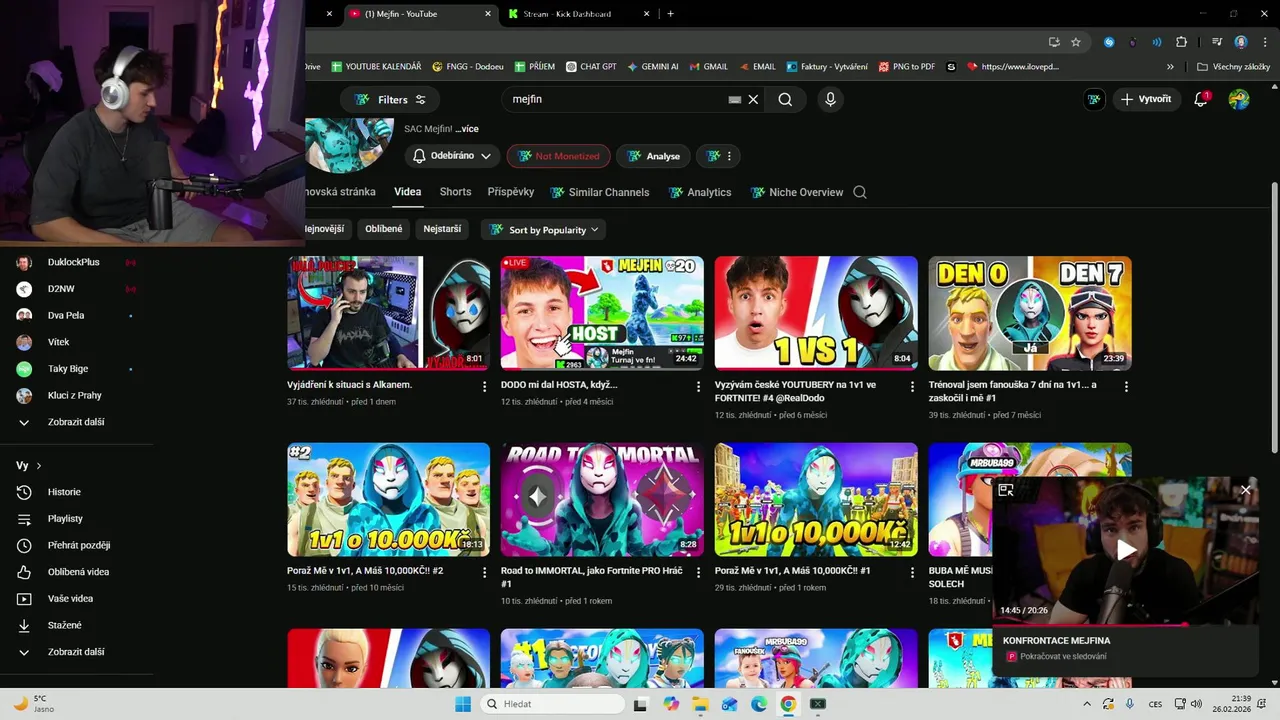Image resolution: width=1280 pixels, height=720 pixels.
Task: Open the parrot account avatar menu
Action: click(x=1239, y=99)
